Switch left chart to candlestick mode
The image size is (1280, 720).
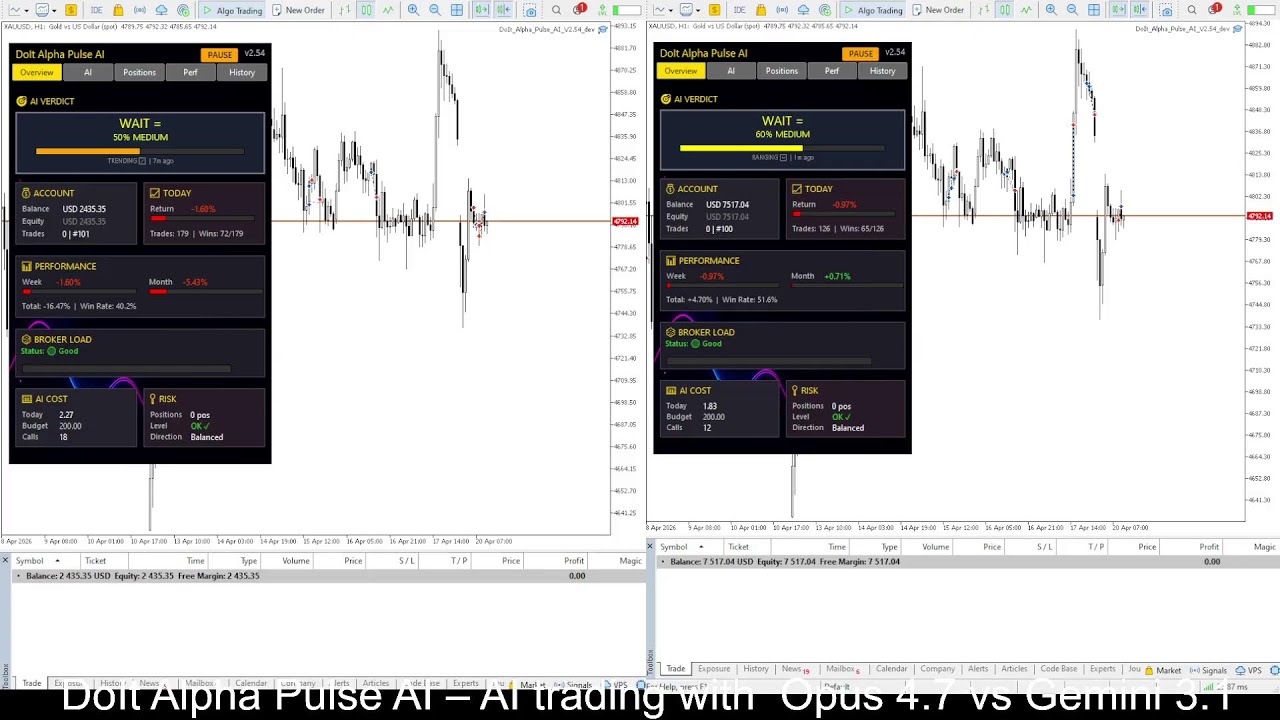pyautogui.click(x=366, y=10)
